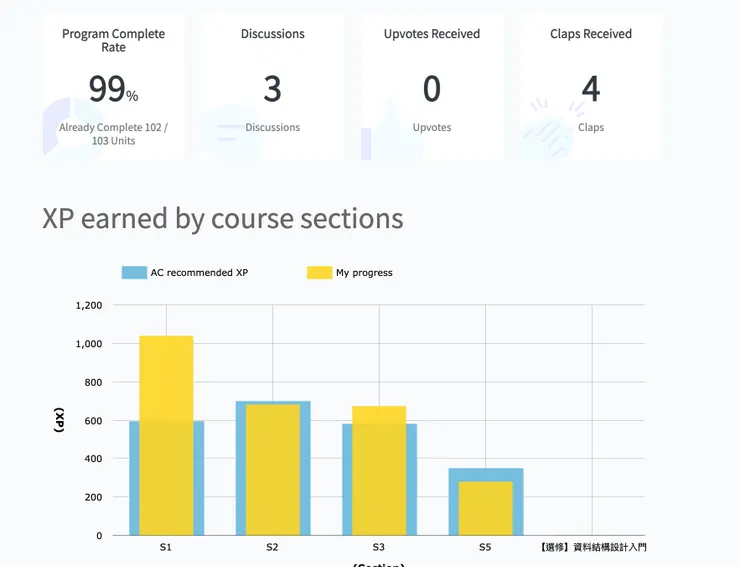Click the 99% completion value

coord(113,89)
